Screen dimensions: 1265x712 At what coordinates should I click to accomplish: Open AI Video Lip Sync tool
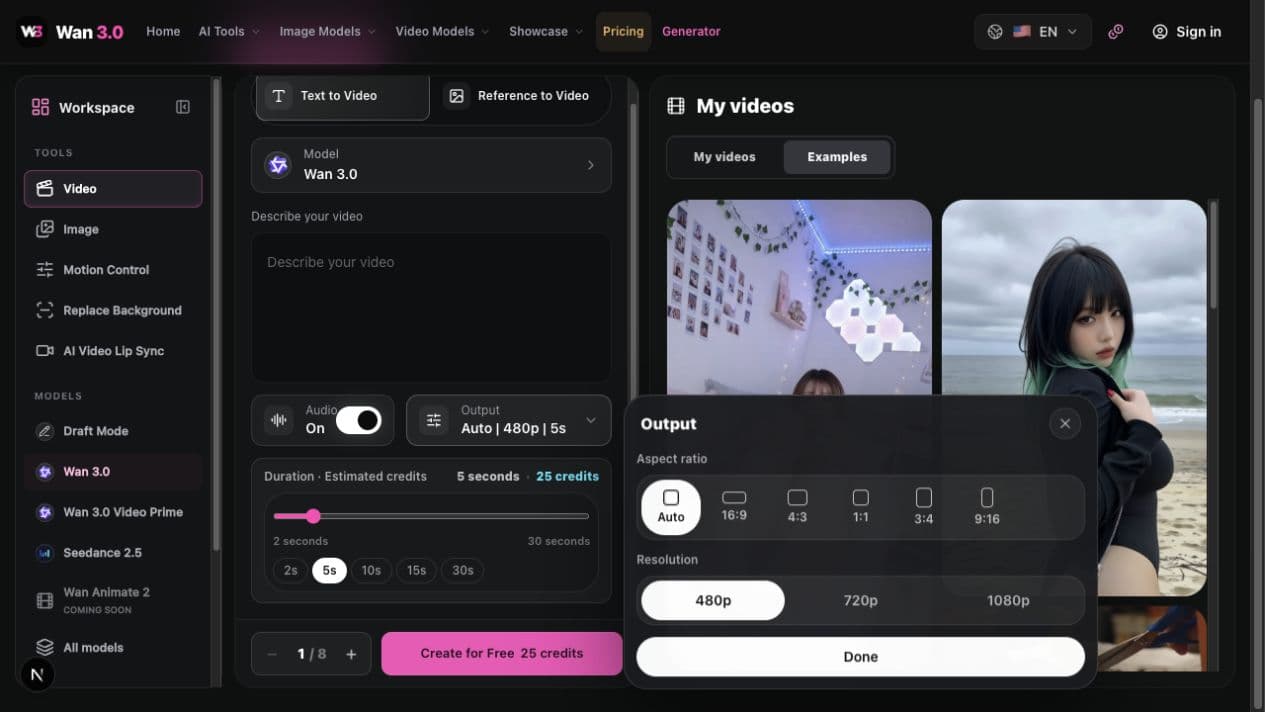tap(113, 351)
